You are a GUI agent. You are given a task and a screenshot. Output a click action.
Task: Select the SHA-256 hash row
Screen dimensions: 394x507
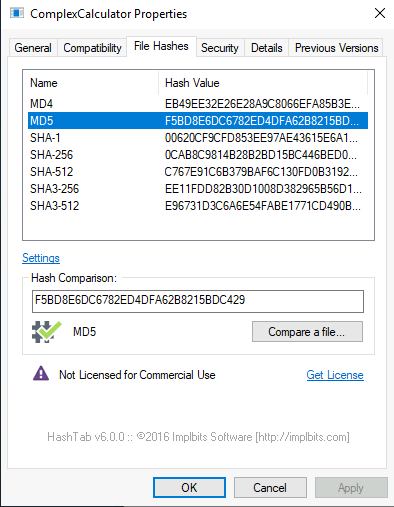click(x=198, y=155)
